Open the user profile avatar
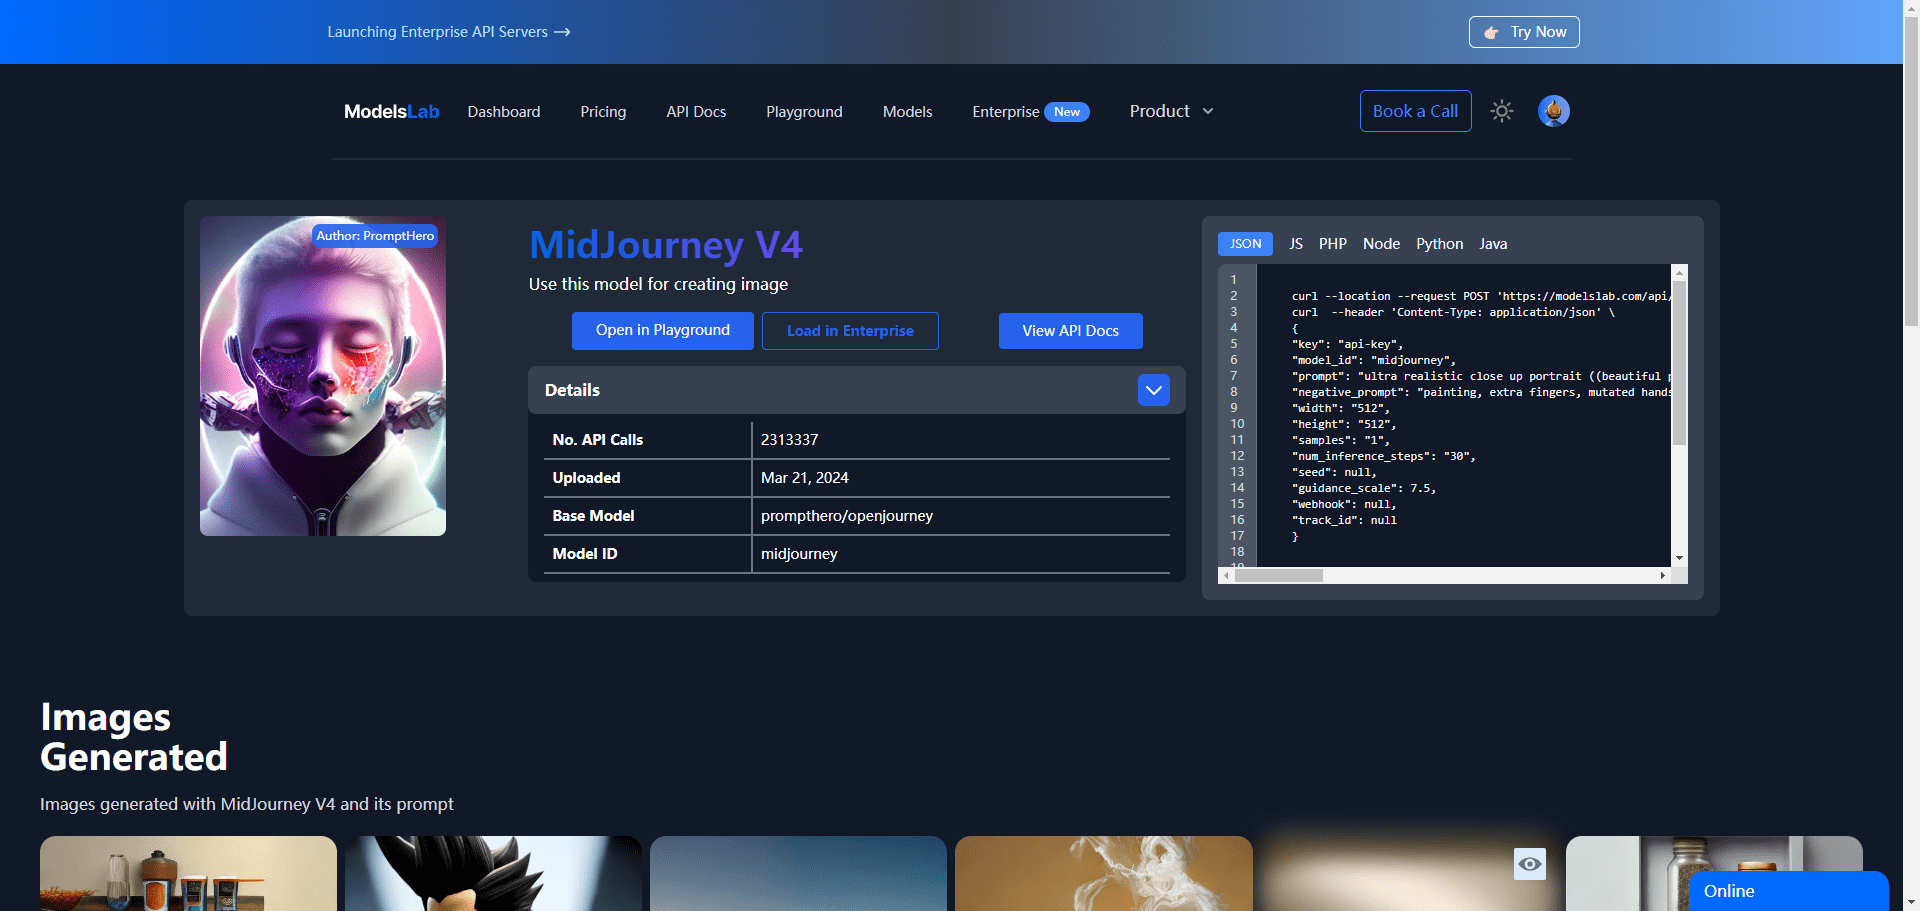Screen dimensions: 1920x911 (1554, 111)
